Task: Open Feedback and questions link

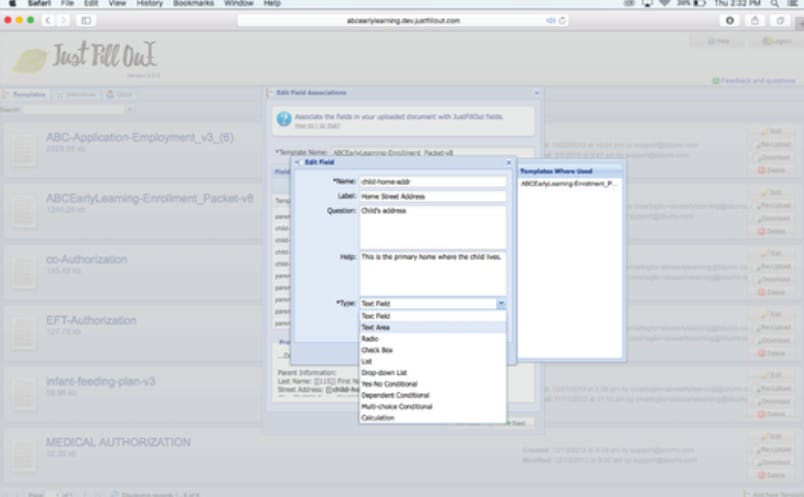Action: [x=754, y=81]
